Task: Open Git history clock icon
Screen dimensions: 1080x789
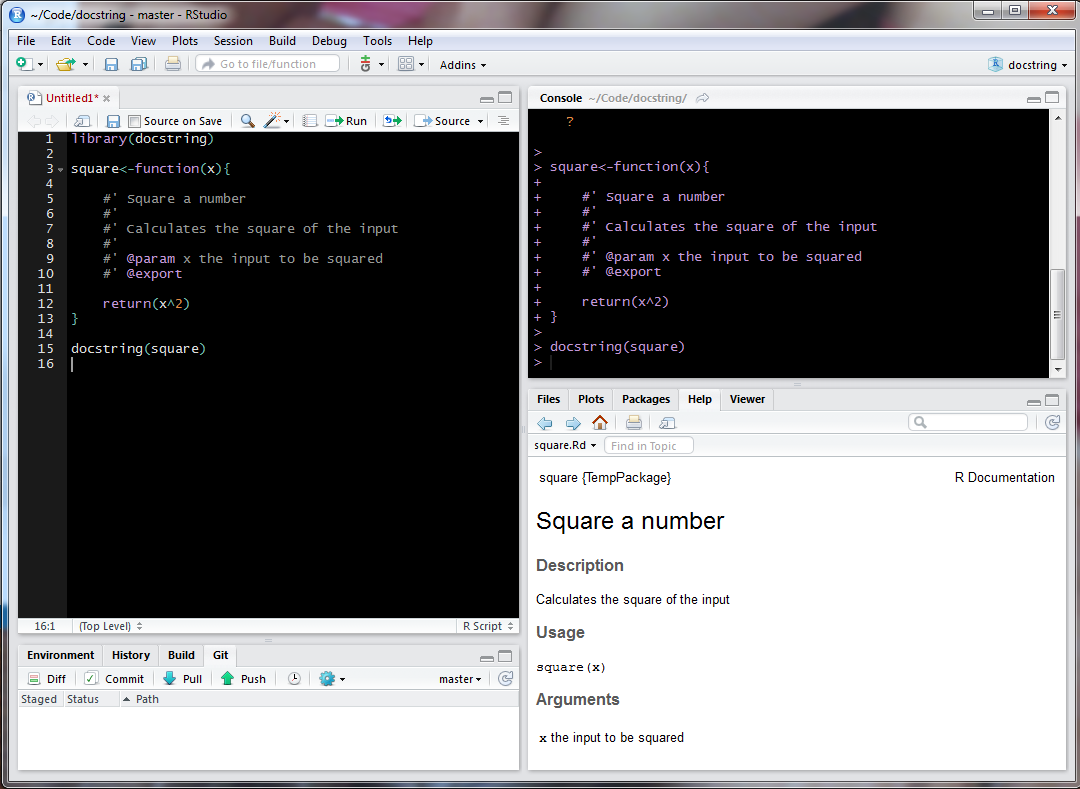Action: pos(294,679)
